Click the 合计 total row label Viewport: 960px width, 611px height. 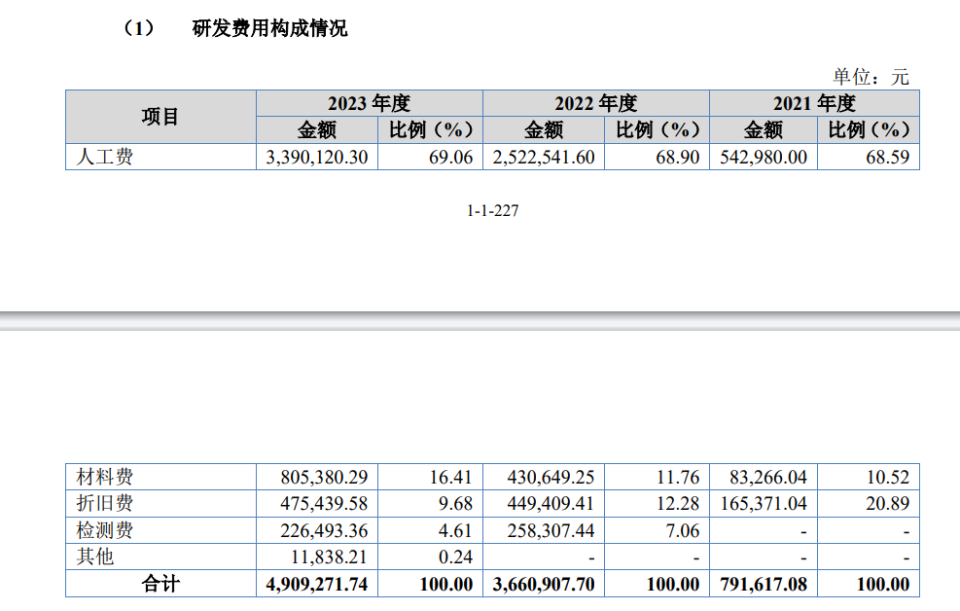click(160, 583)
